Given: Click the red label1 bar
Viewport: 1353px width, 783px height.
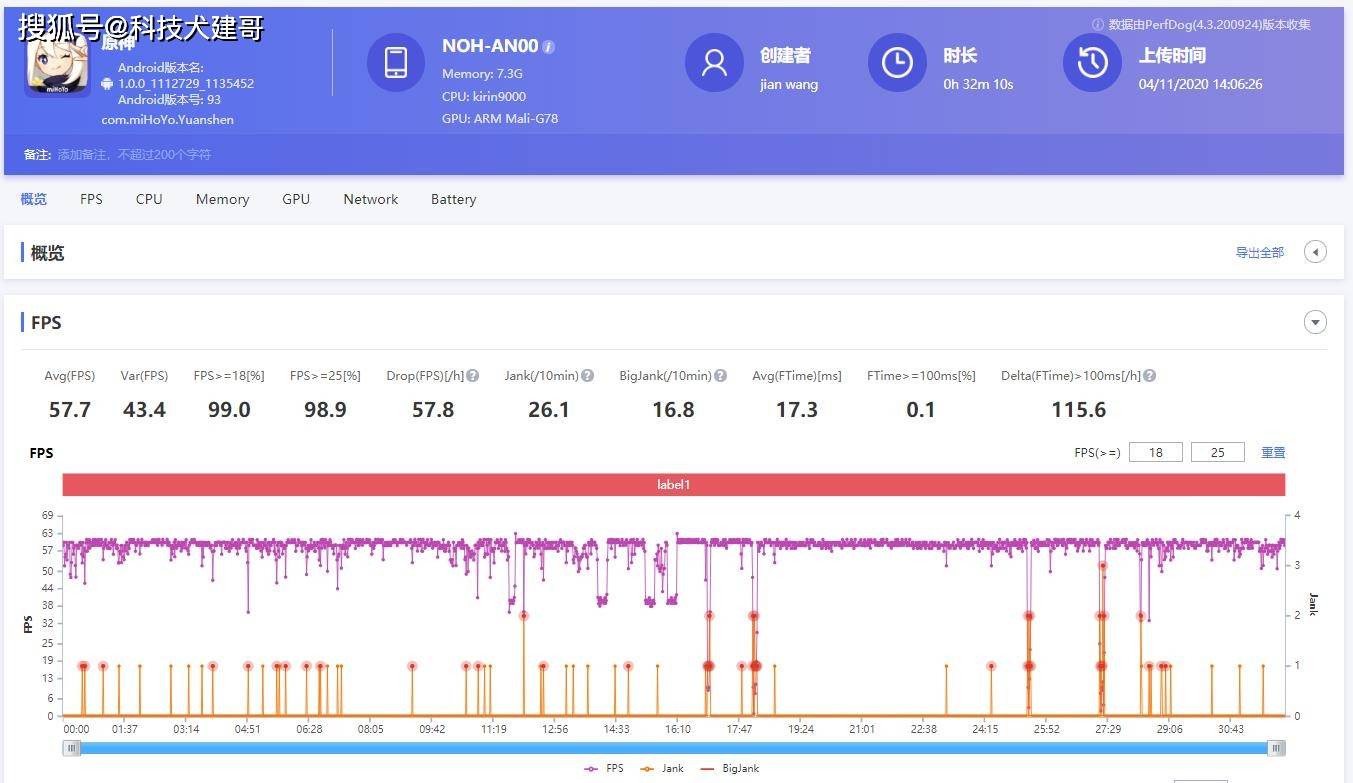Looking at the screenshot, I should [x=673, y=485].
